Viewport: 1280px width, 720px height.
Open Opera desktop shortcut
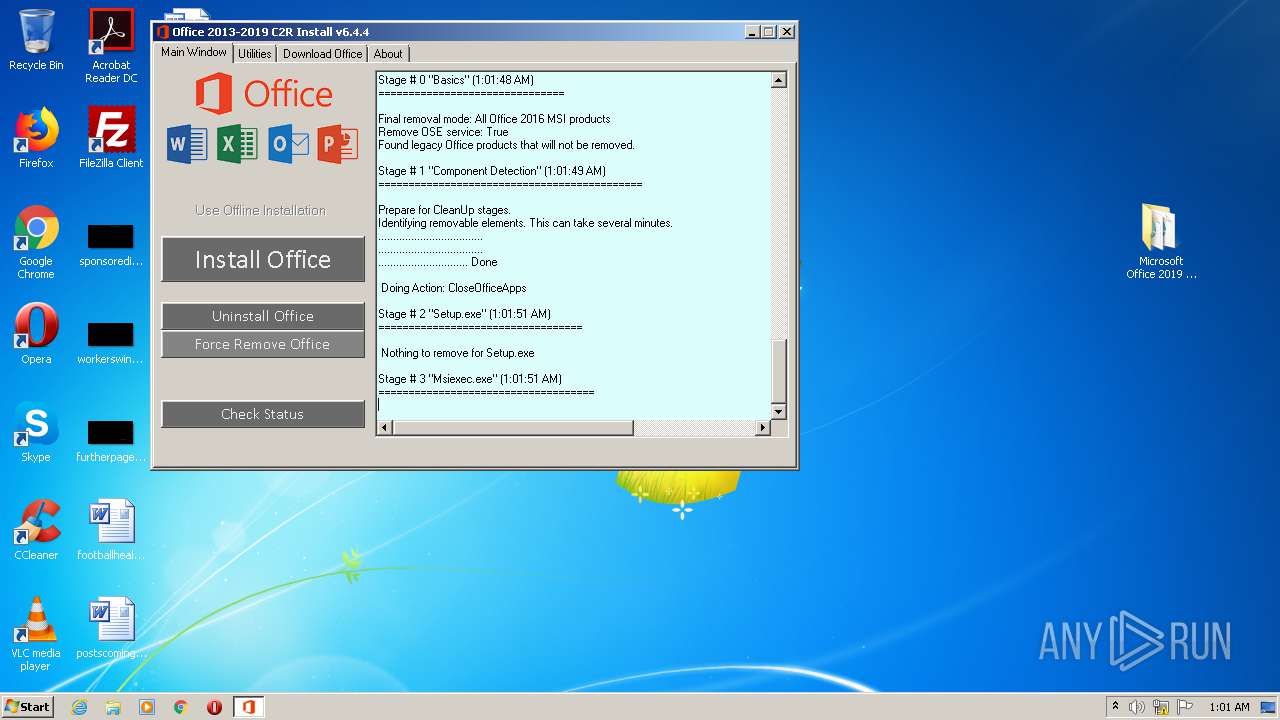click(36, 334)
